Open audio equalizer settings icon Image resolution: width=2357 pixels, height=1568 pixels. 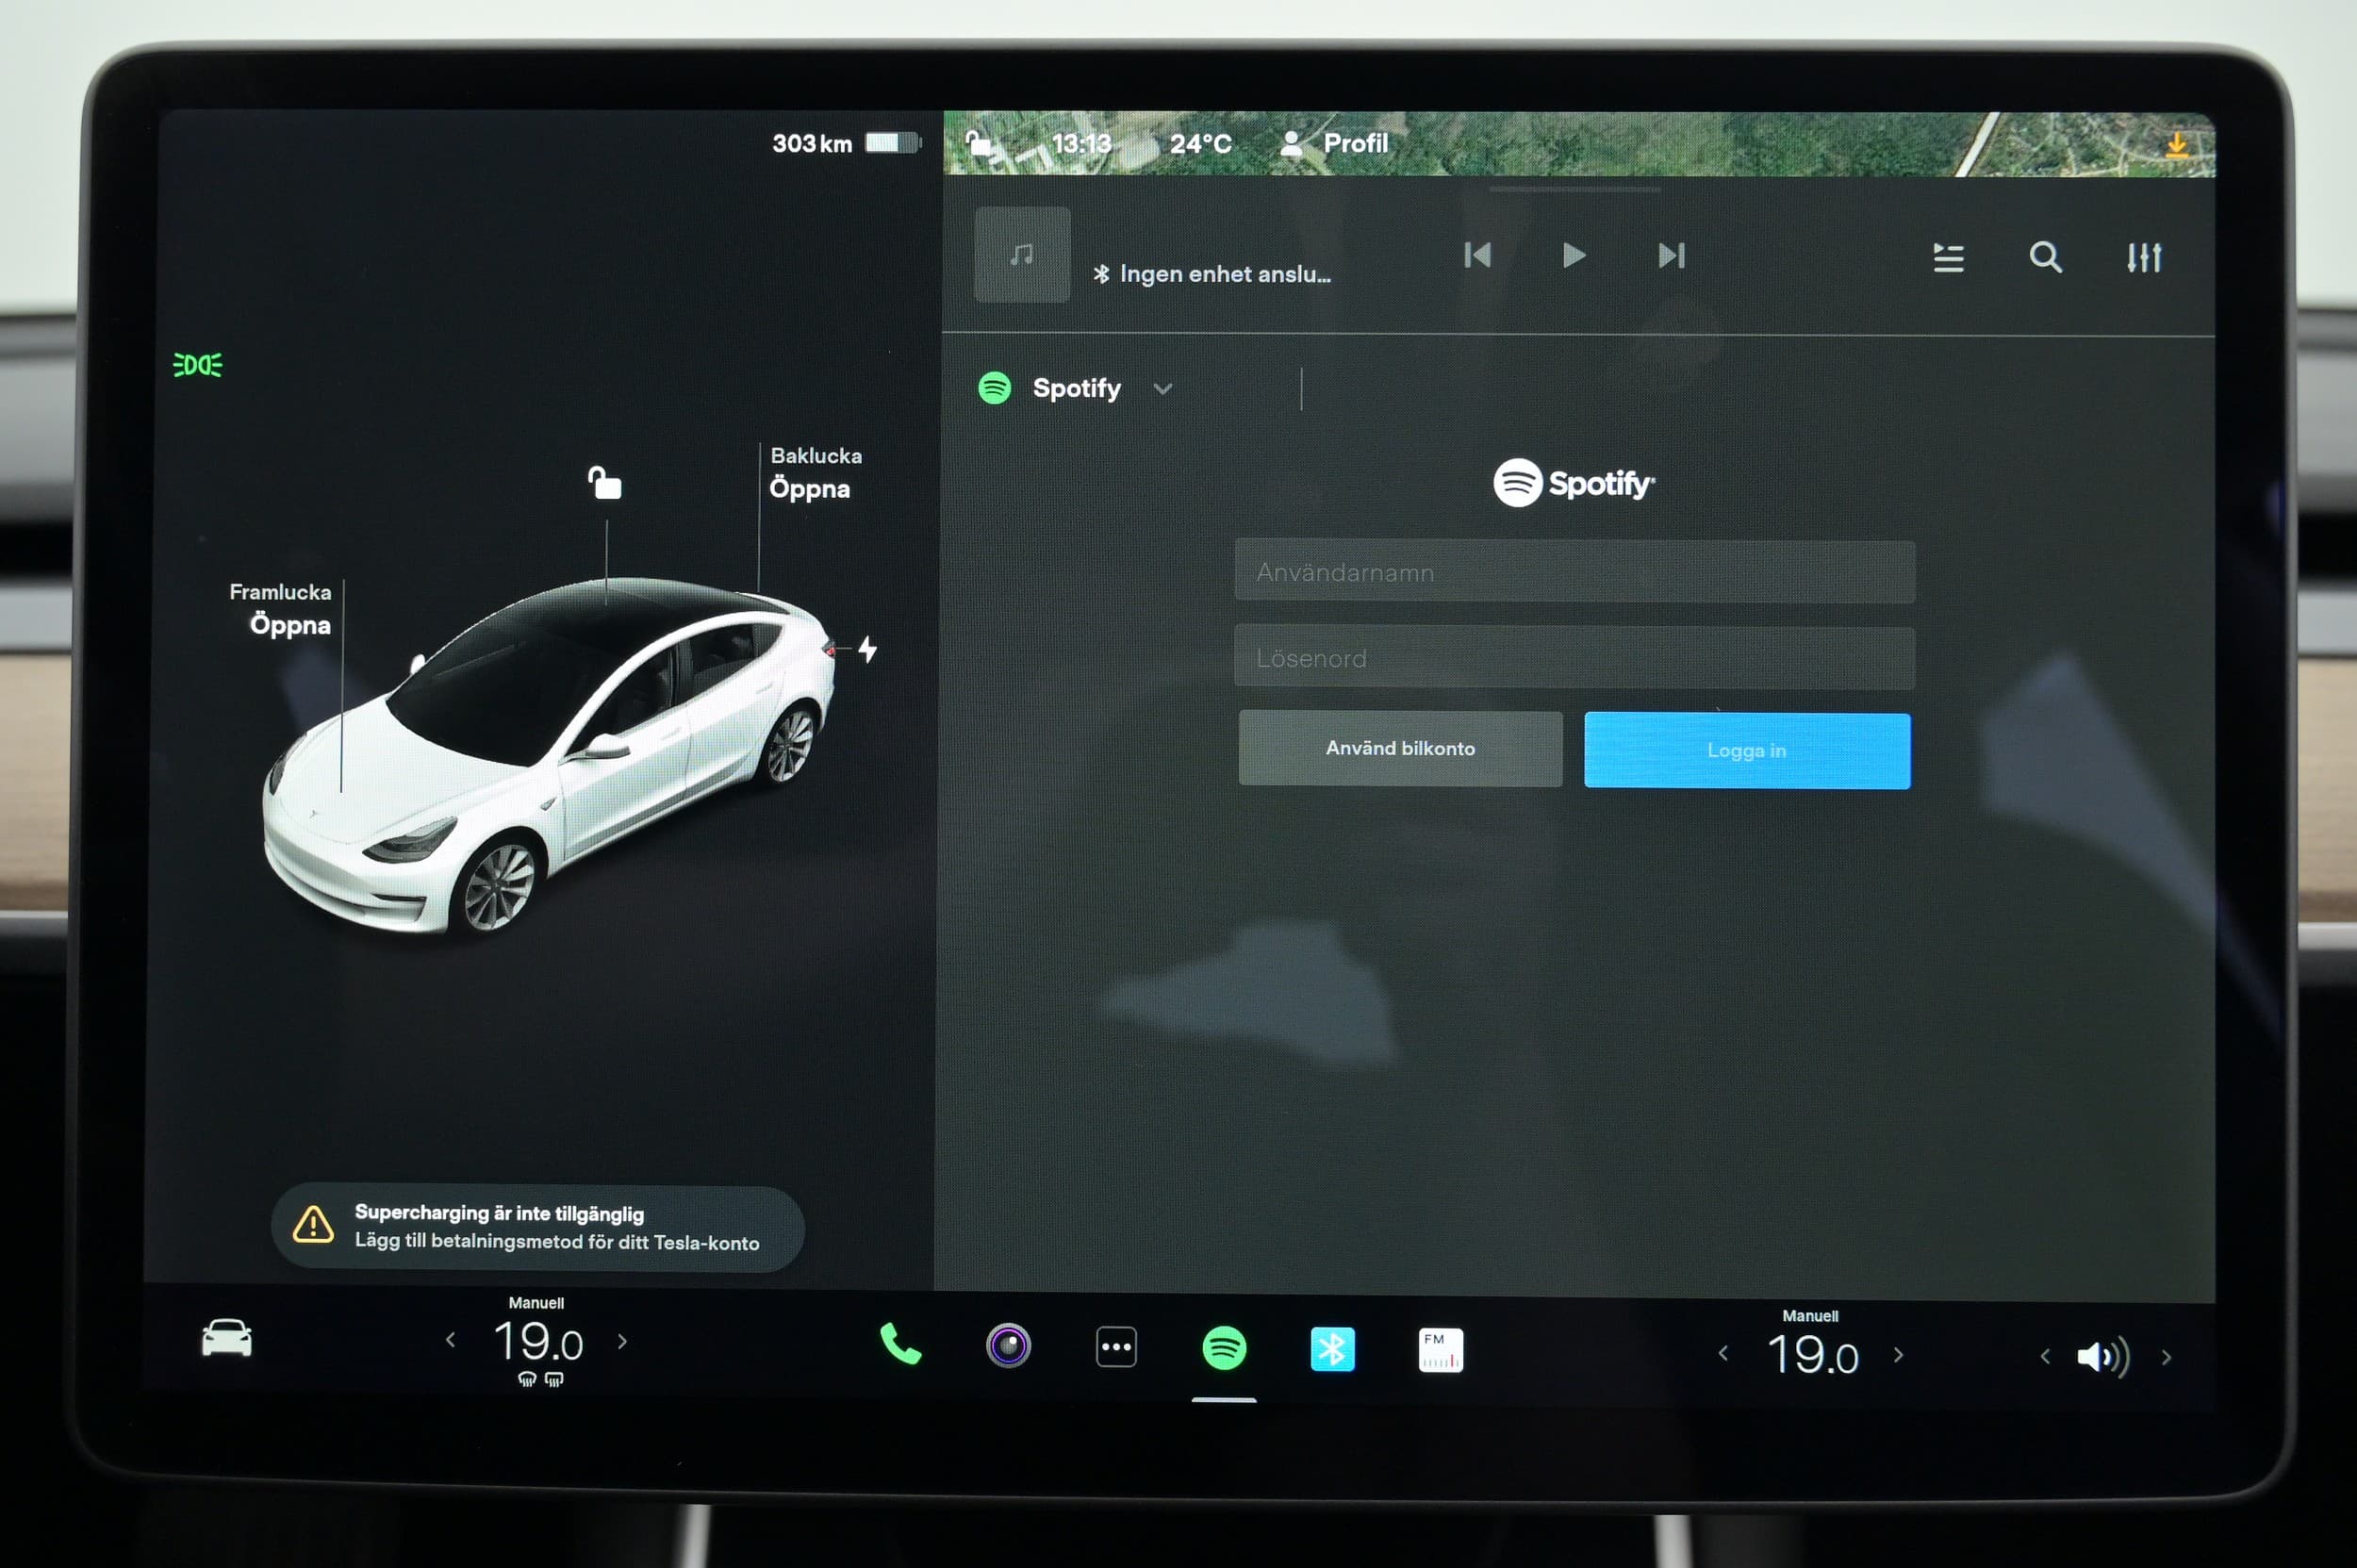coord(2144,257)
